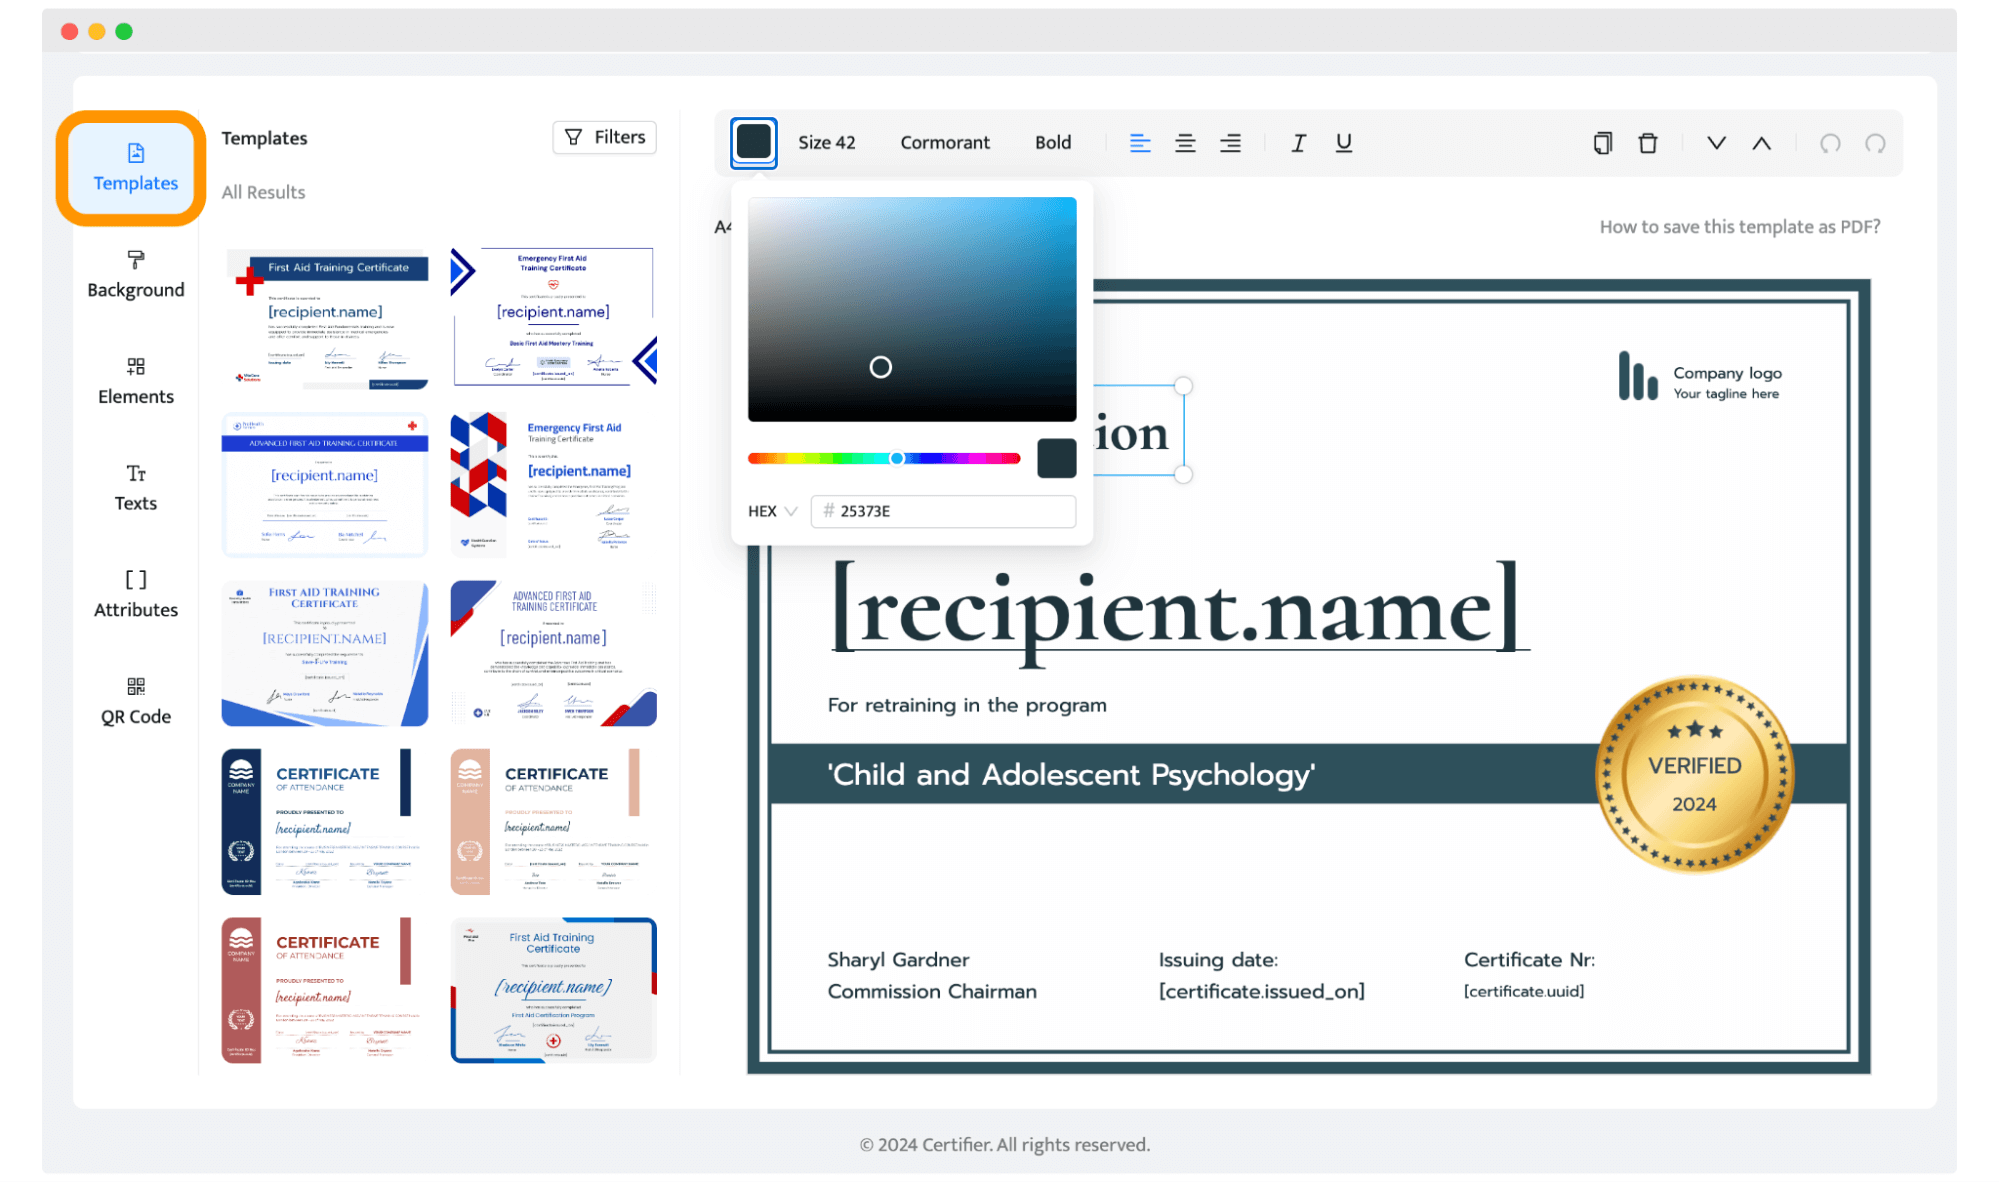Open the Size 42 font size dropdown
Image resolution: width=1999 pixels, height=1183 pixels.
pos(826,142)
